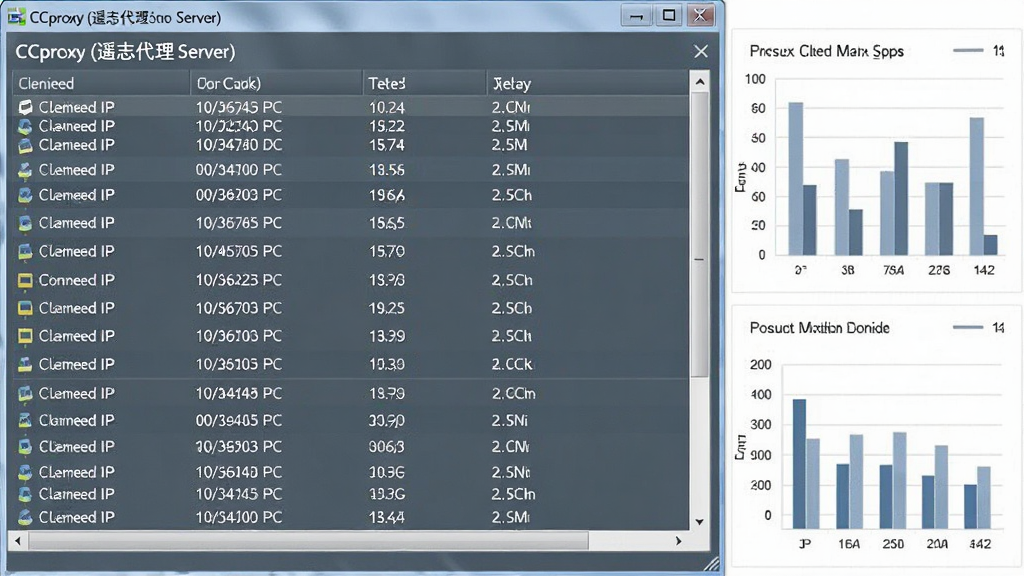Screen dimensions: 1024x576
Task: Click the icon of the row showing 18.79
Action: [25, 394]
